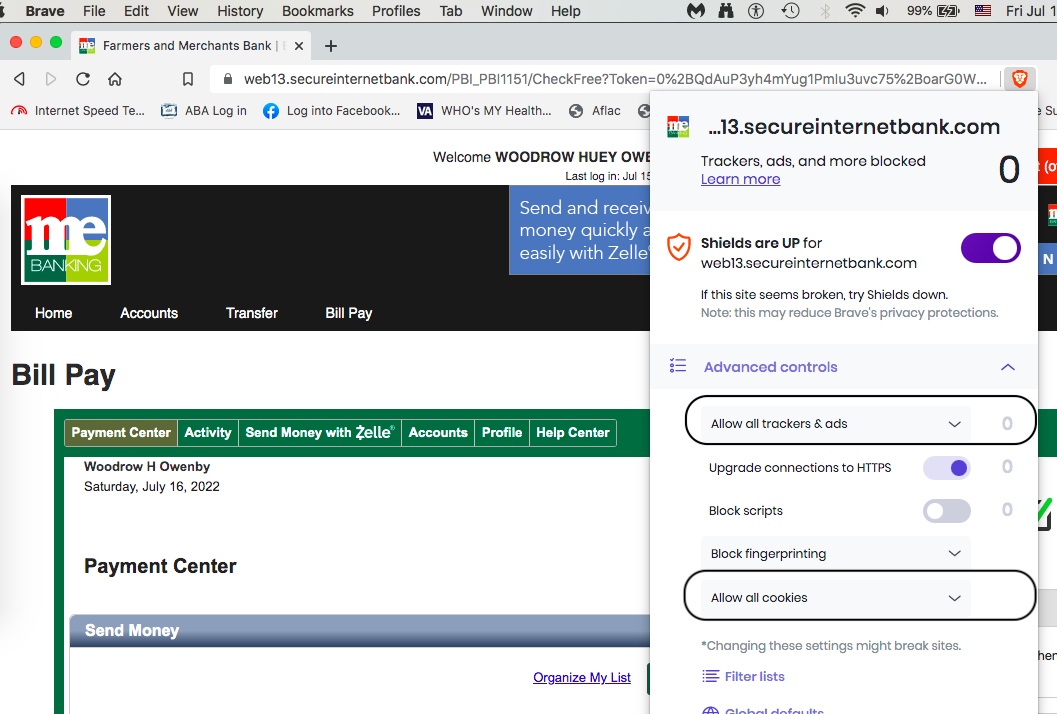
Task: Open the Window menu
Action: (506, 11)
